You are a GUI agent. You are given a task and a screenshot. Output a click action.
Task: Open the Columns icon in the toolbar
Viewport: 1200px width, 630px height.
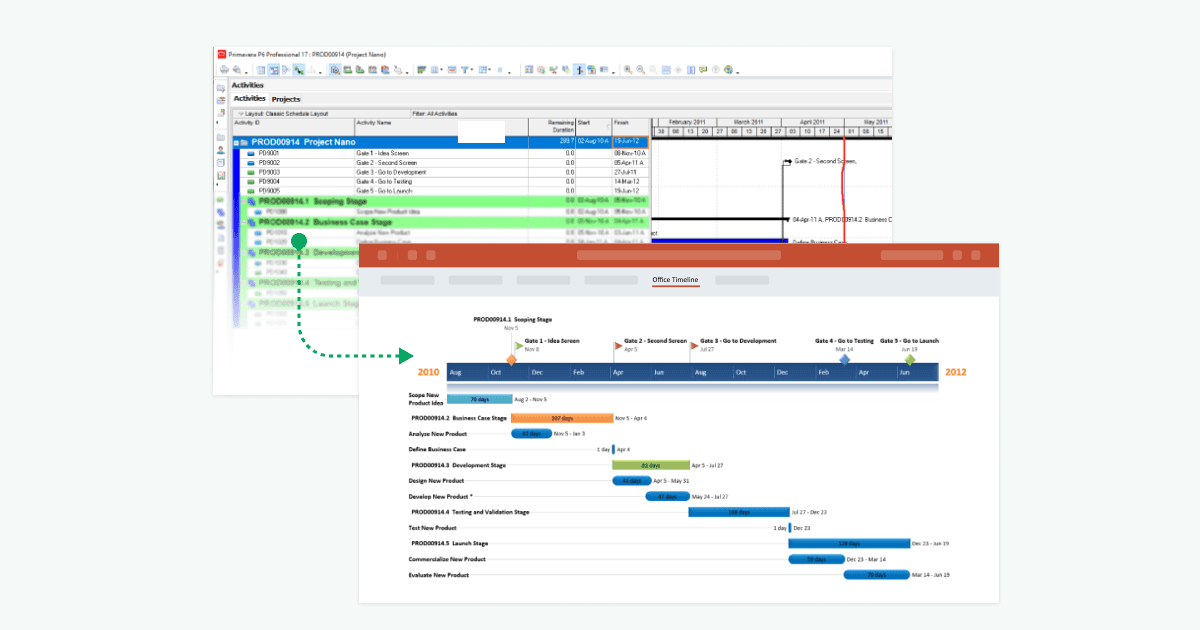point(434,70)
